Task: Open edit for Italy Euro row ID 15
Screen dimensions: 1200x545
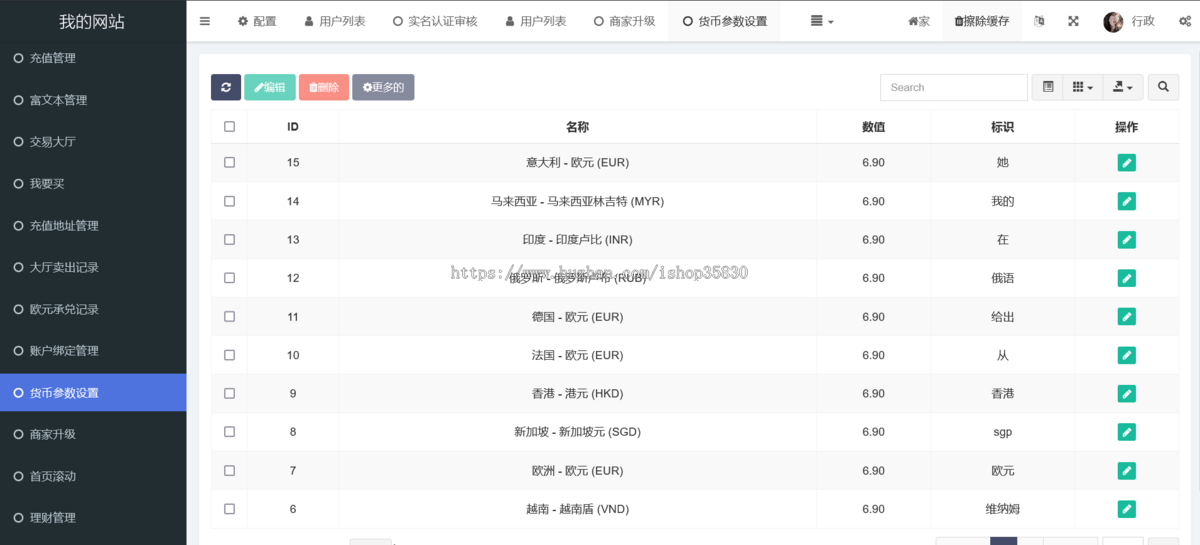Action: (1126, 163)
